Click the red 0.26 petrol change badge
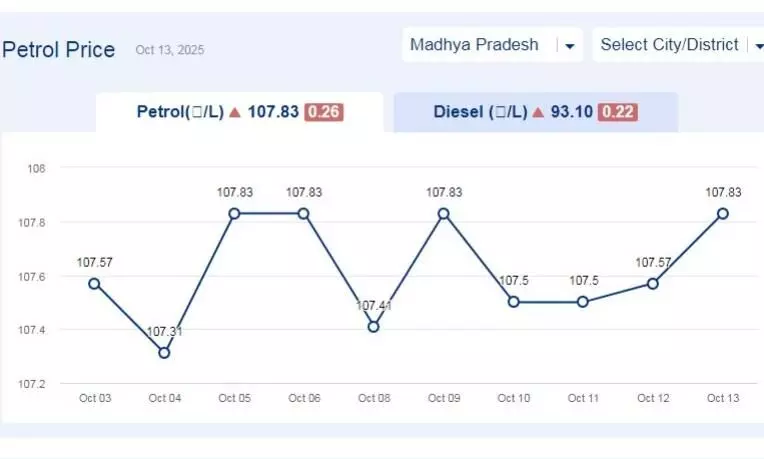The width and height of the screenshot is (764, 459). click(323, 112)
